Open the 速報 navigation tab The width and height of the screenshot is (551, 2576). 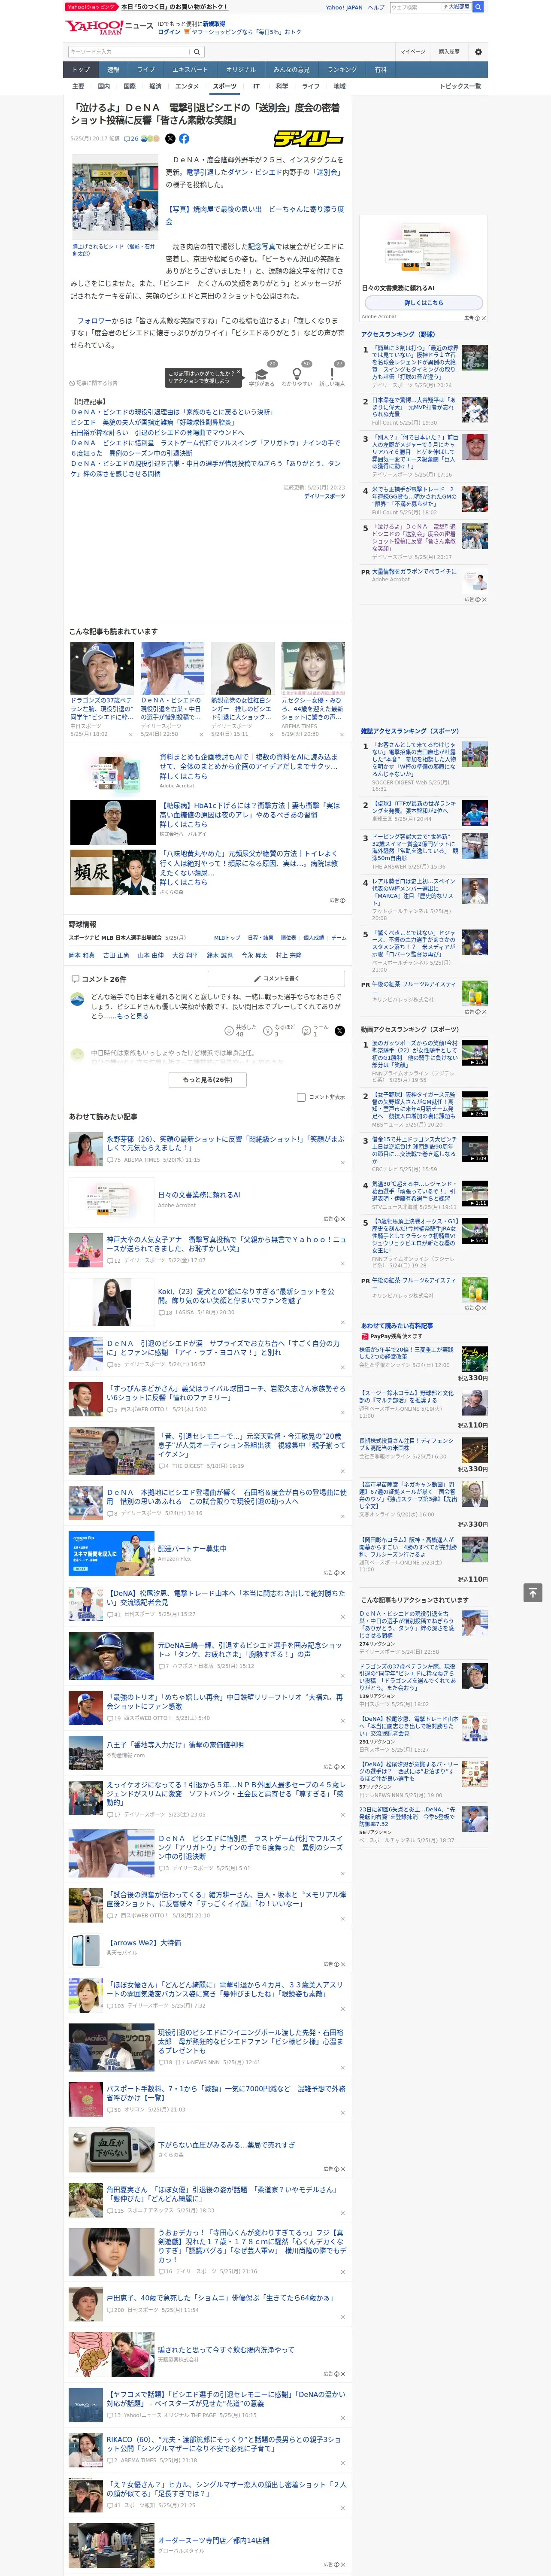(x=113, y=70)
